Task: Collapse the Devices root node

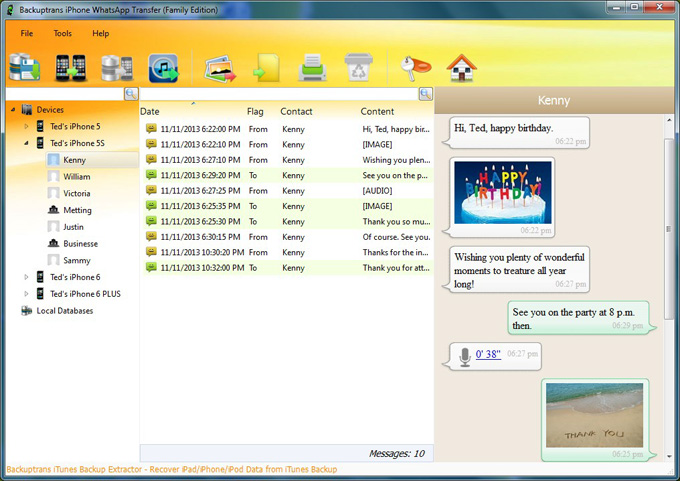Action: click(x=13, y=109)
